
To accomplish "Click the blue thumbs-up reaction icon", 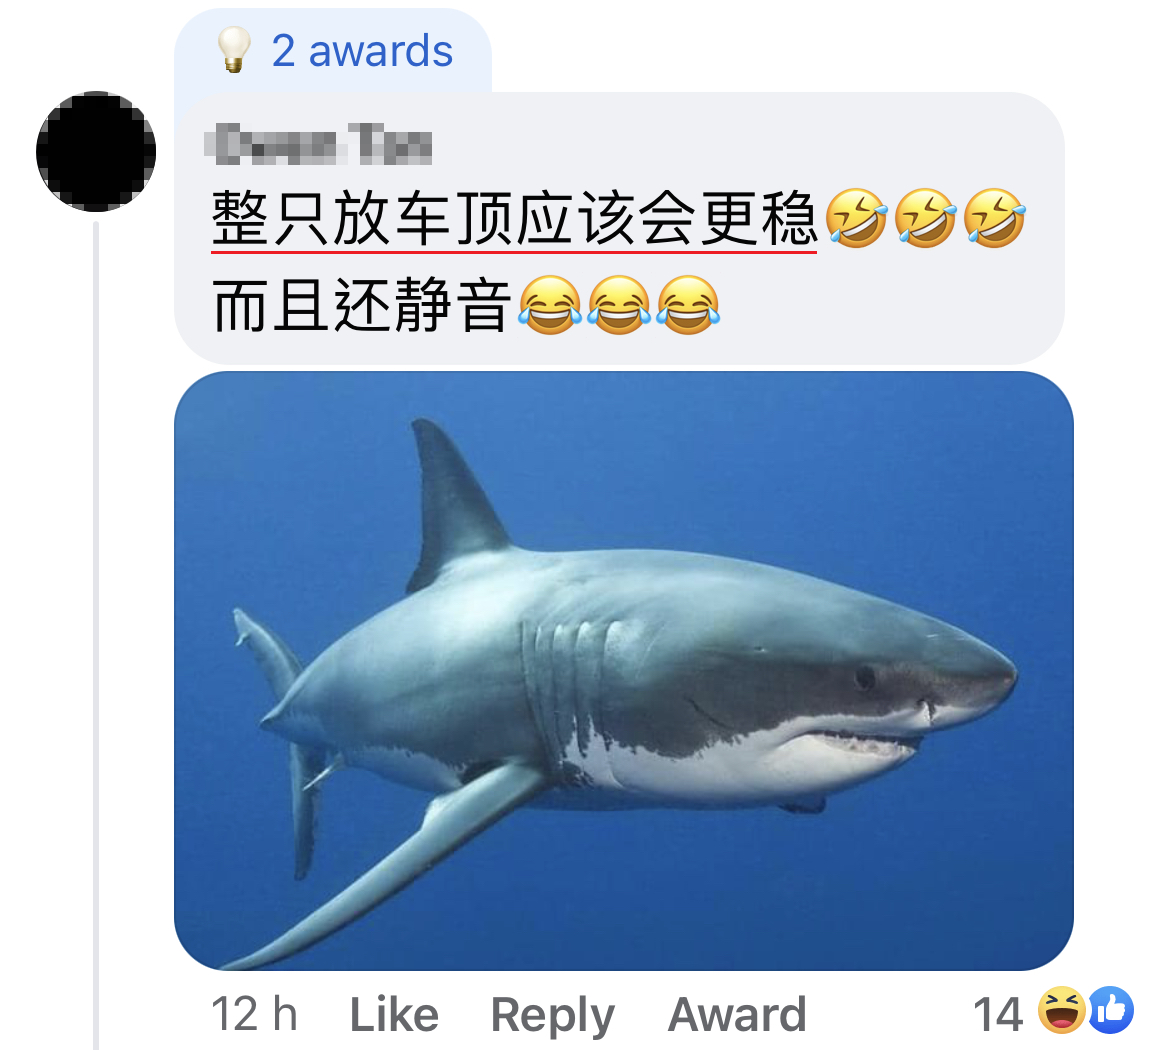I will pyautogui.click(x=1111, y=1010).
